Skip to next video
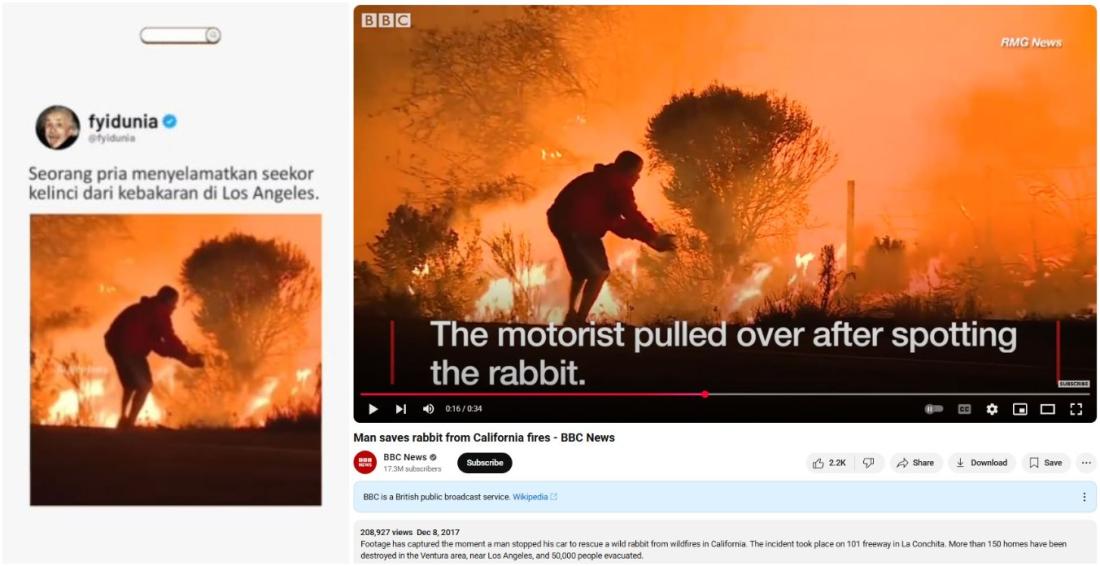 (401, 409)
